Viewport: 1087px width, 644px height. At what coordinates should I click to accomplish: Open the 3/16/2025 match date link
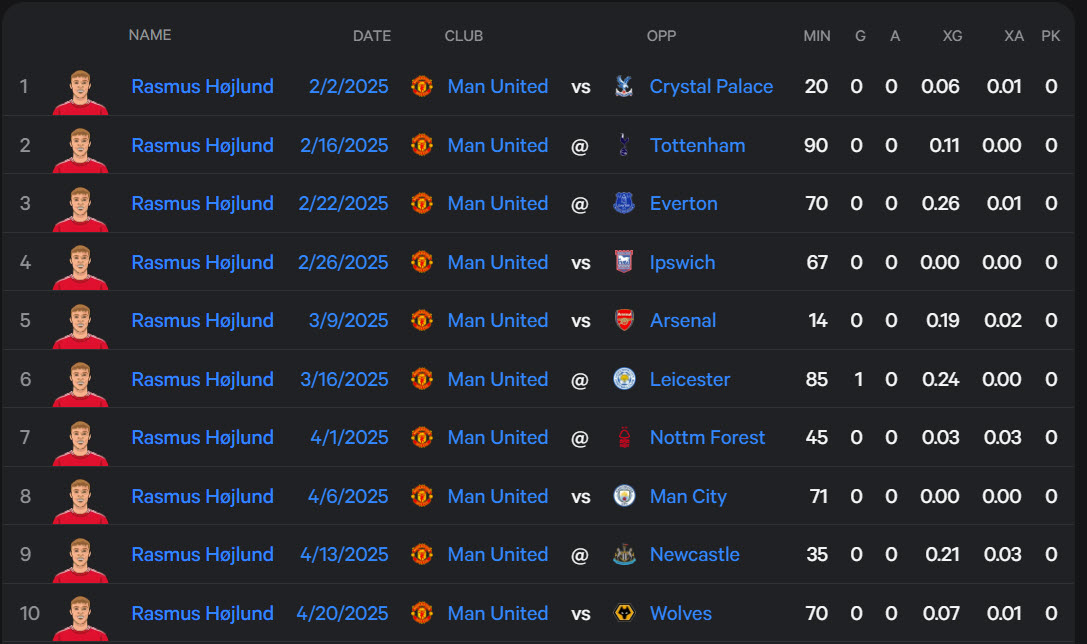pos(344,379)
